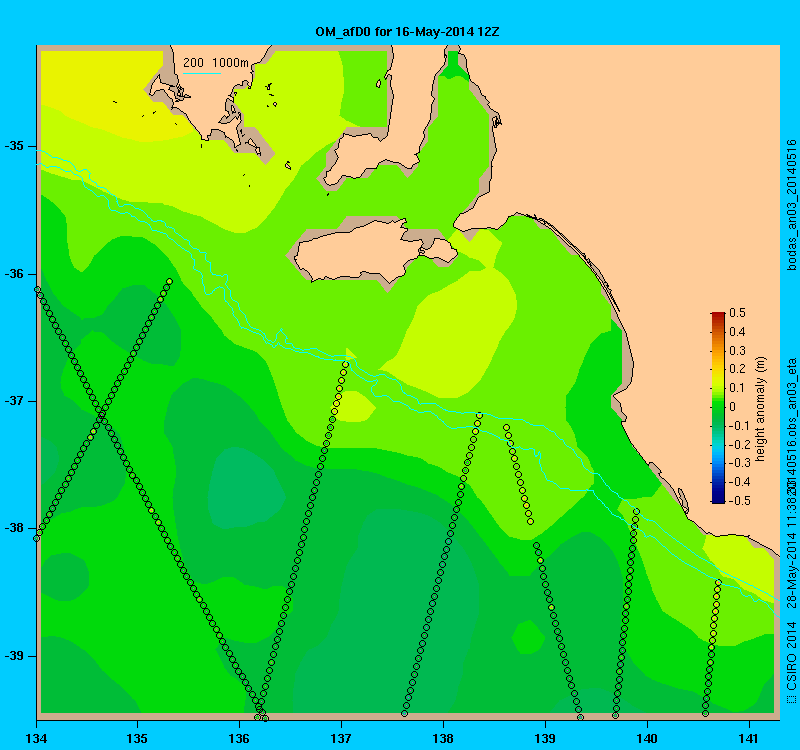Click the -0.4 tick on the color bar
The image size is (800, 750).
[x=740, y=482]
